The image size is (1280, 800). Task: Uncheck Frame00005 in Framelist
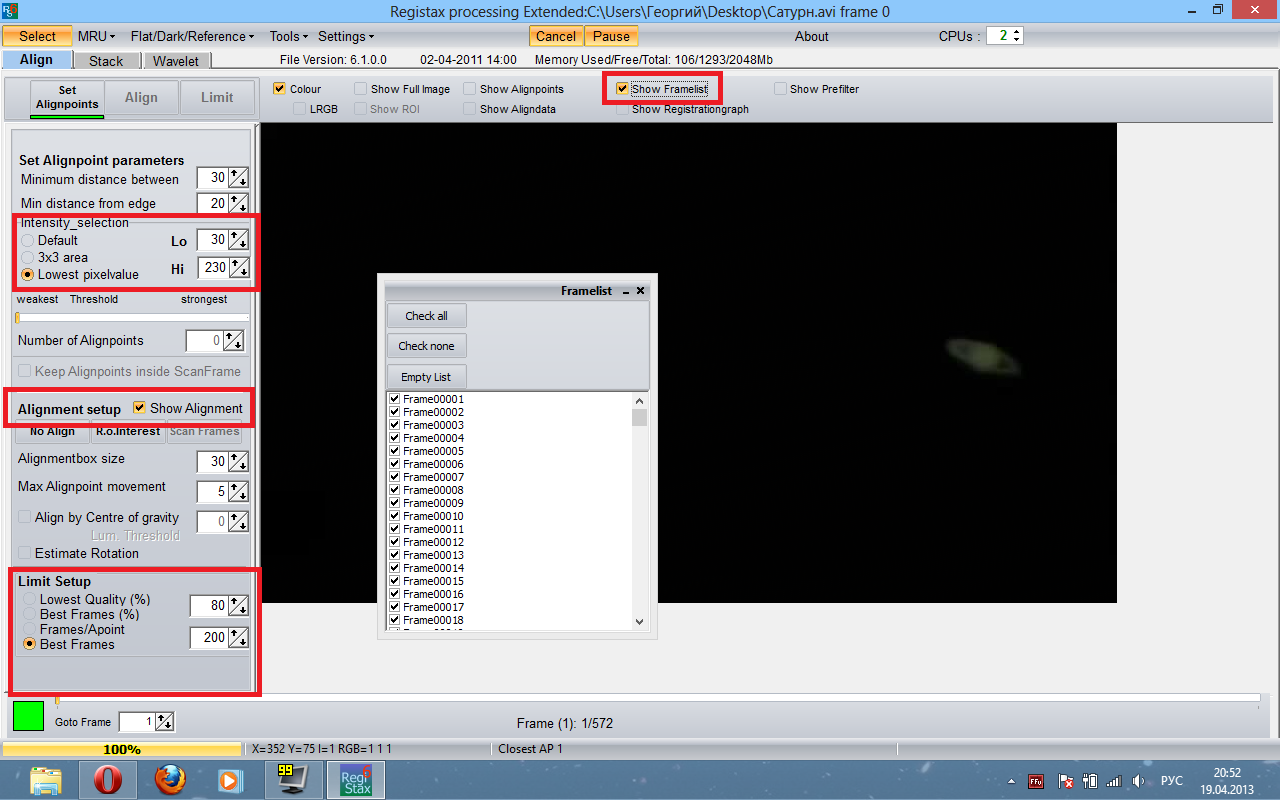394,451
